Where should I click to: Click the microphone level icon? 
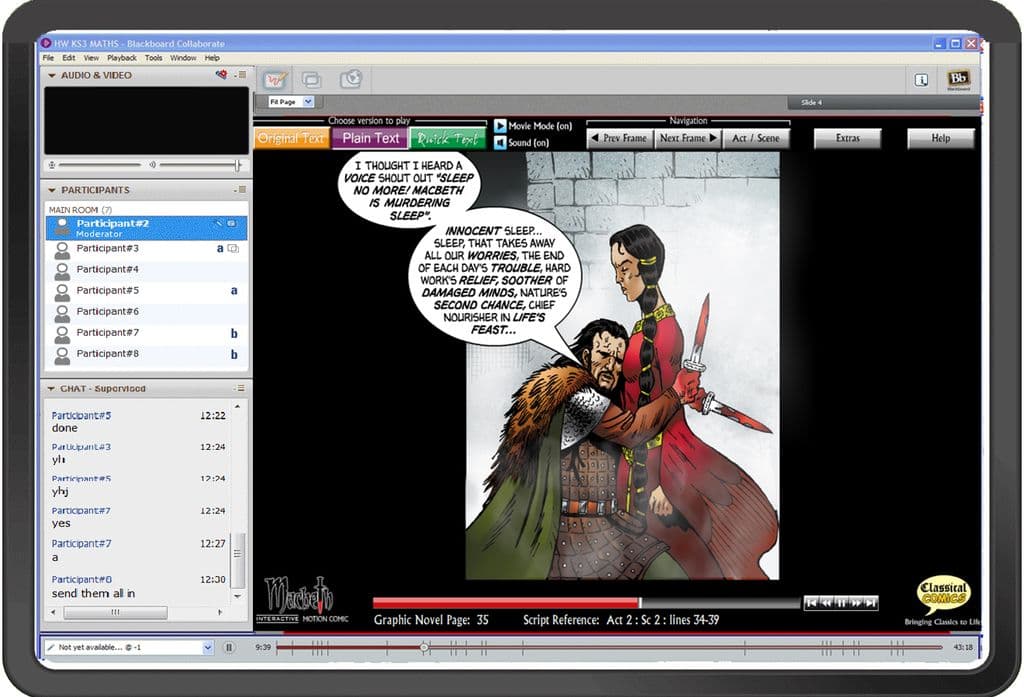52,165
